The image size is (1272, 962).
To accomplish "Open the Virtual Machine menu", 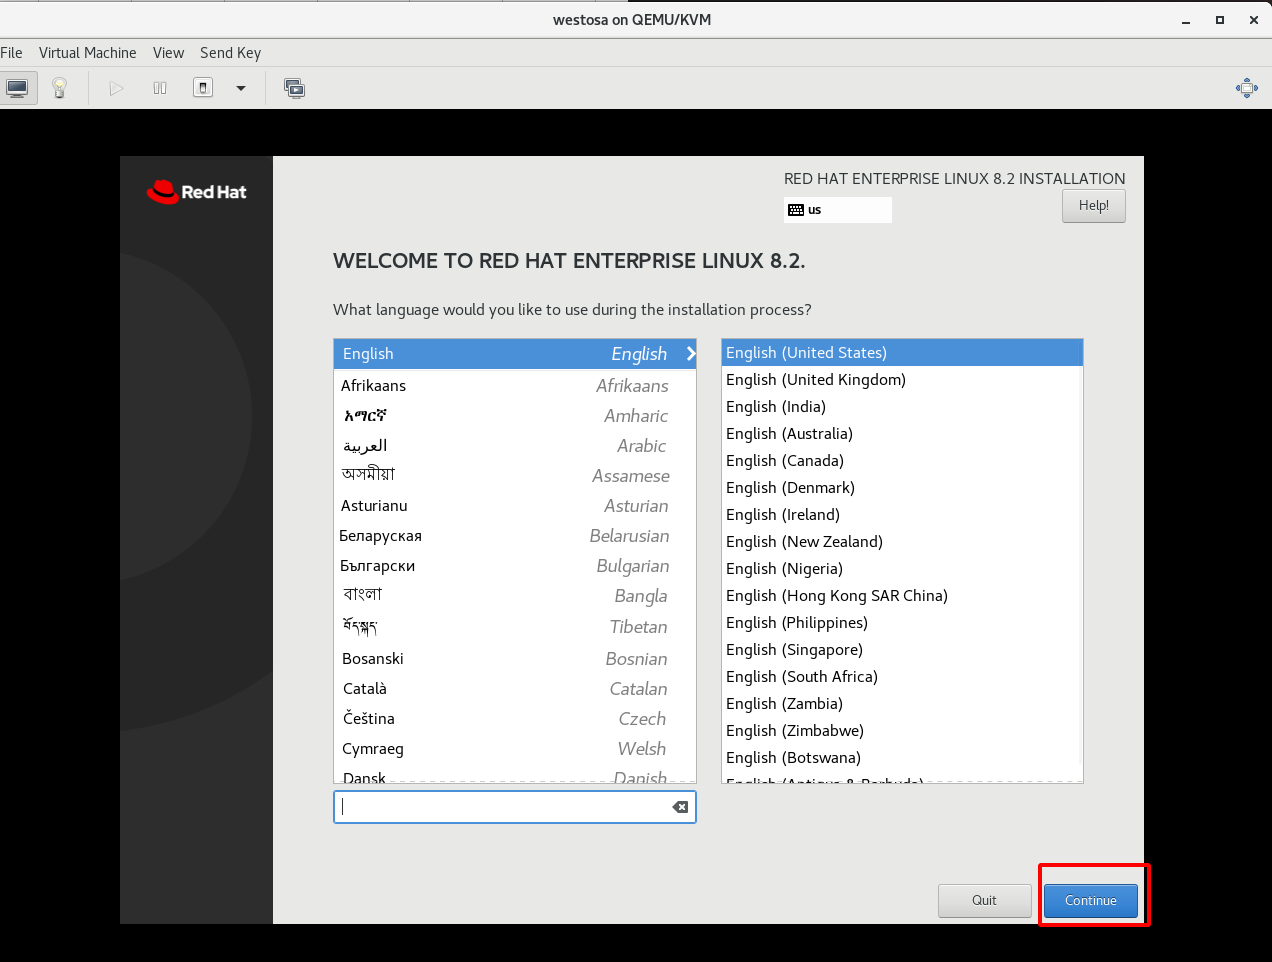I will pyautogui.click(x=88, y=53).
